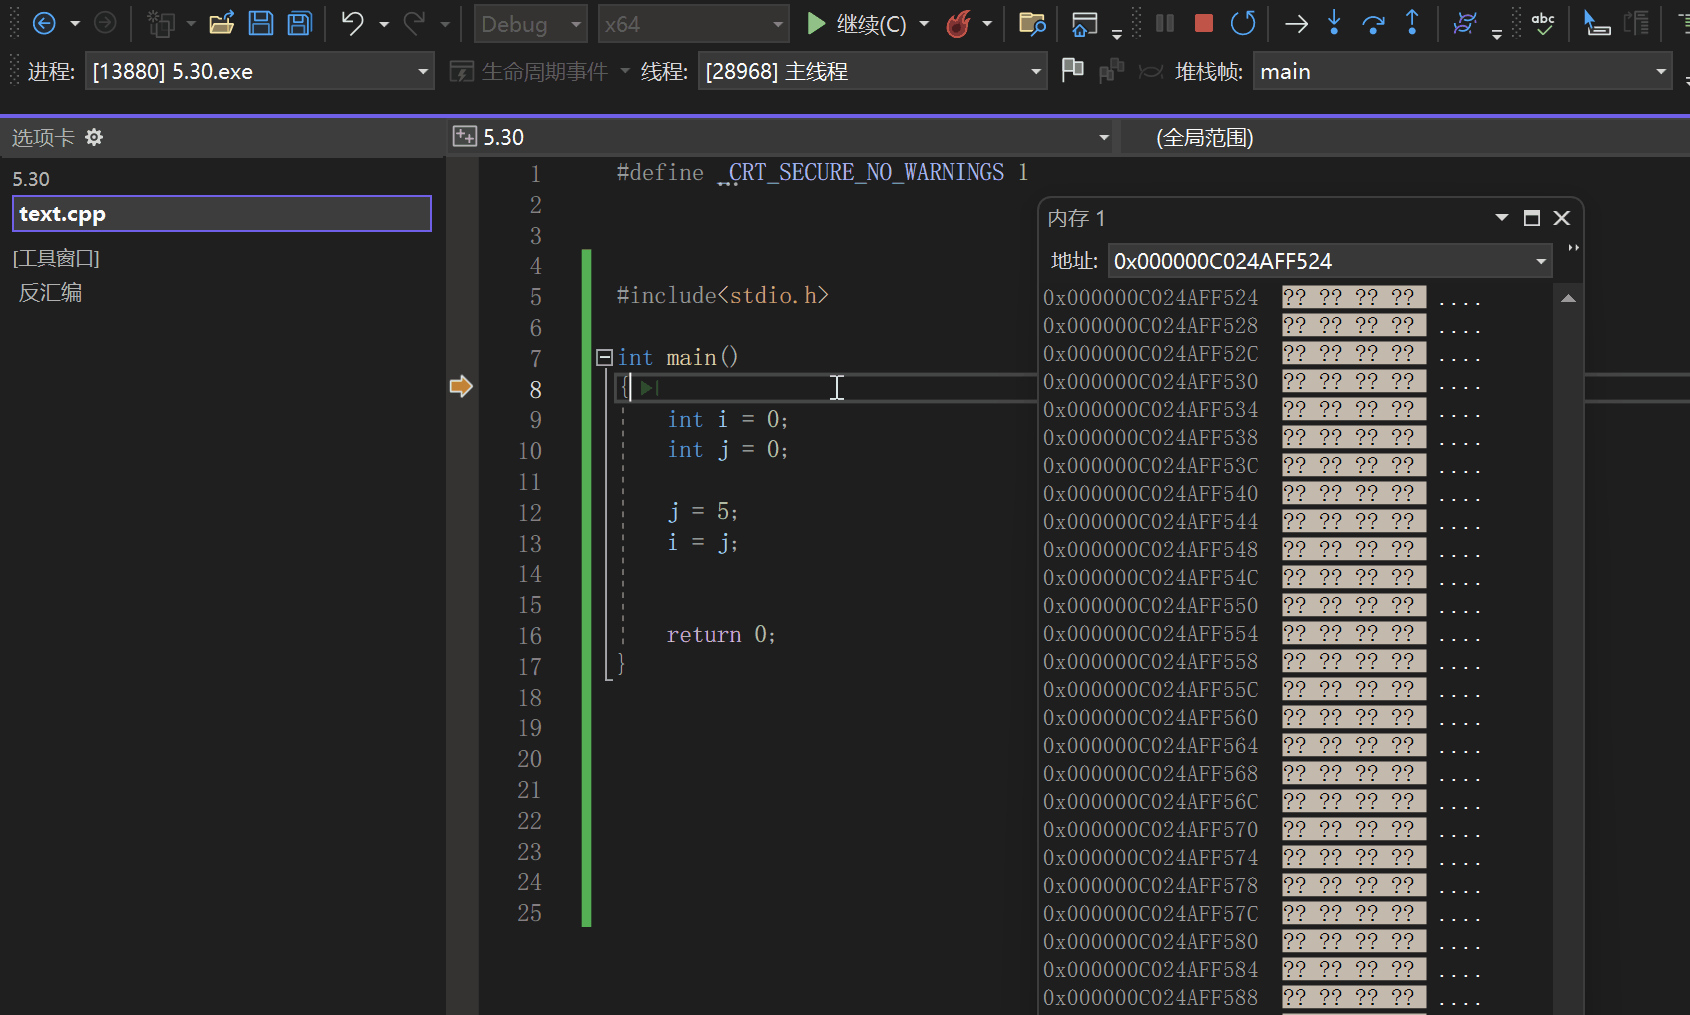Open the x64 platform dropdown
Image resolution: width=1690 pixels, height=1015 pixels.
coord(693,24)
